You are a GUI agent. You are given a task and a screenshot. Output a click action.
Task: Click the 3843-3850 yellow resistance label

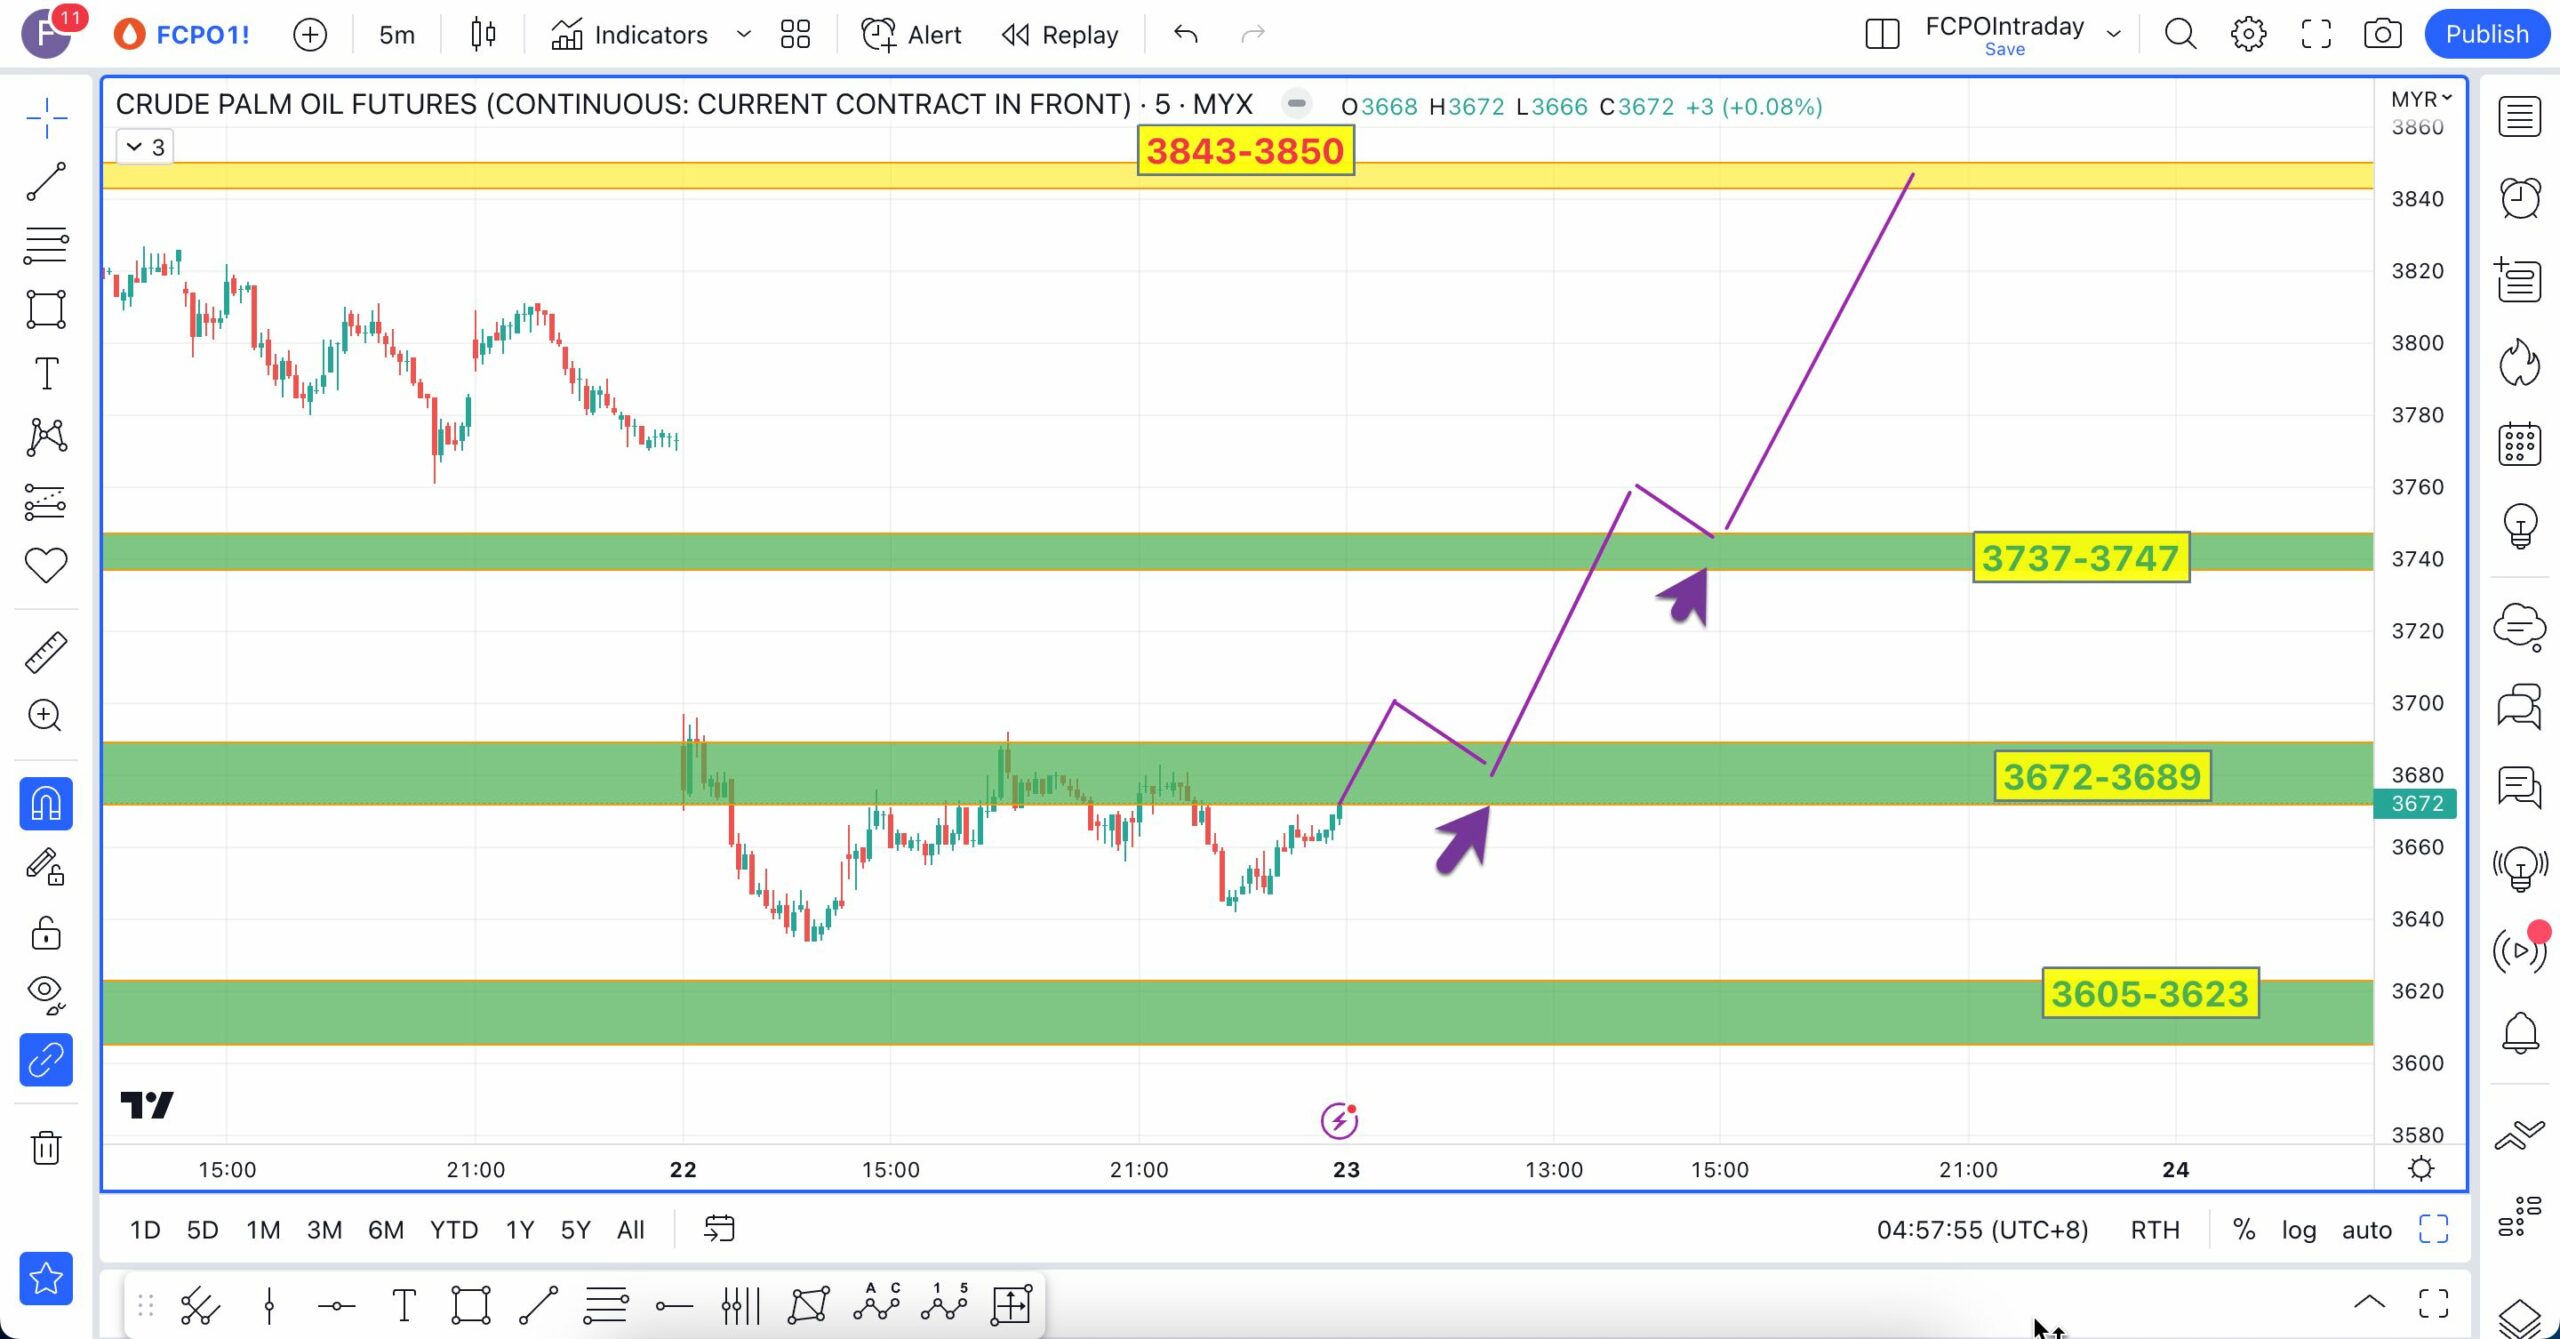1245,152
